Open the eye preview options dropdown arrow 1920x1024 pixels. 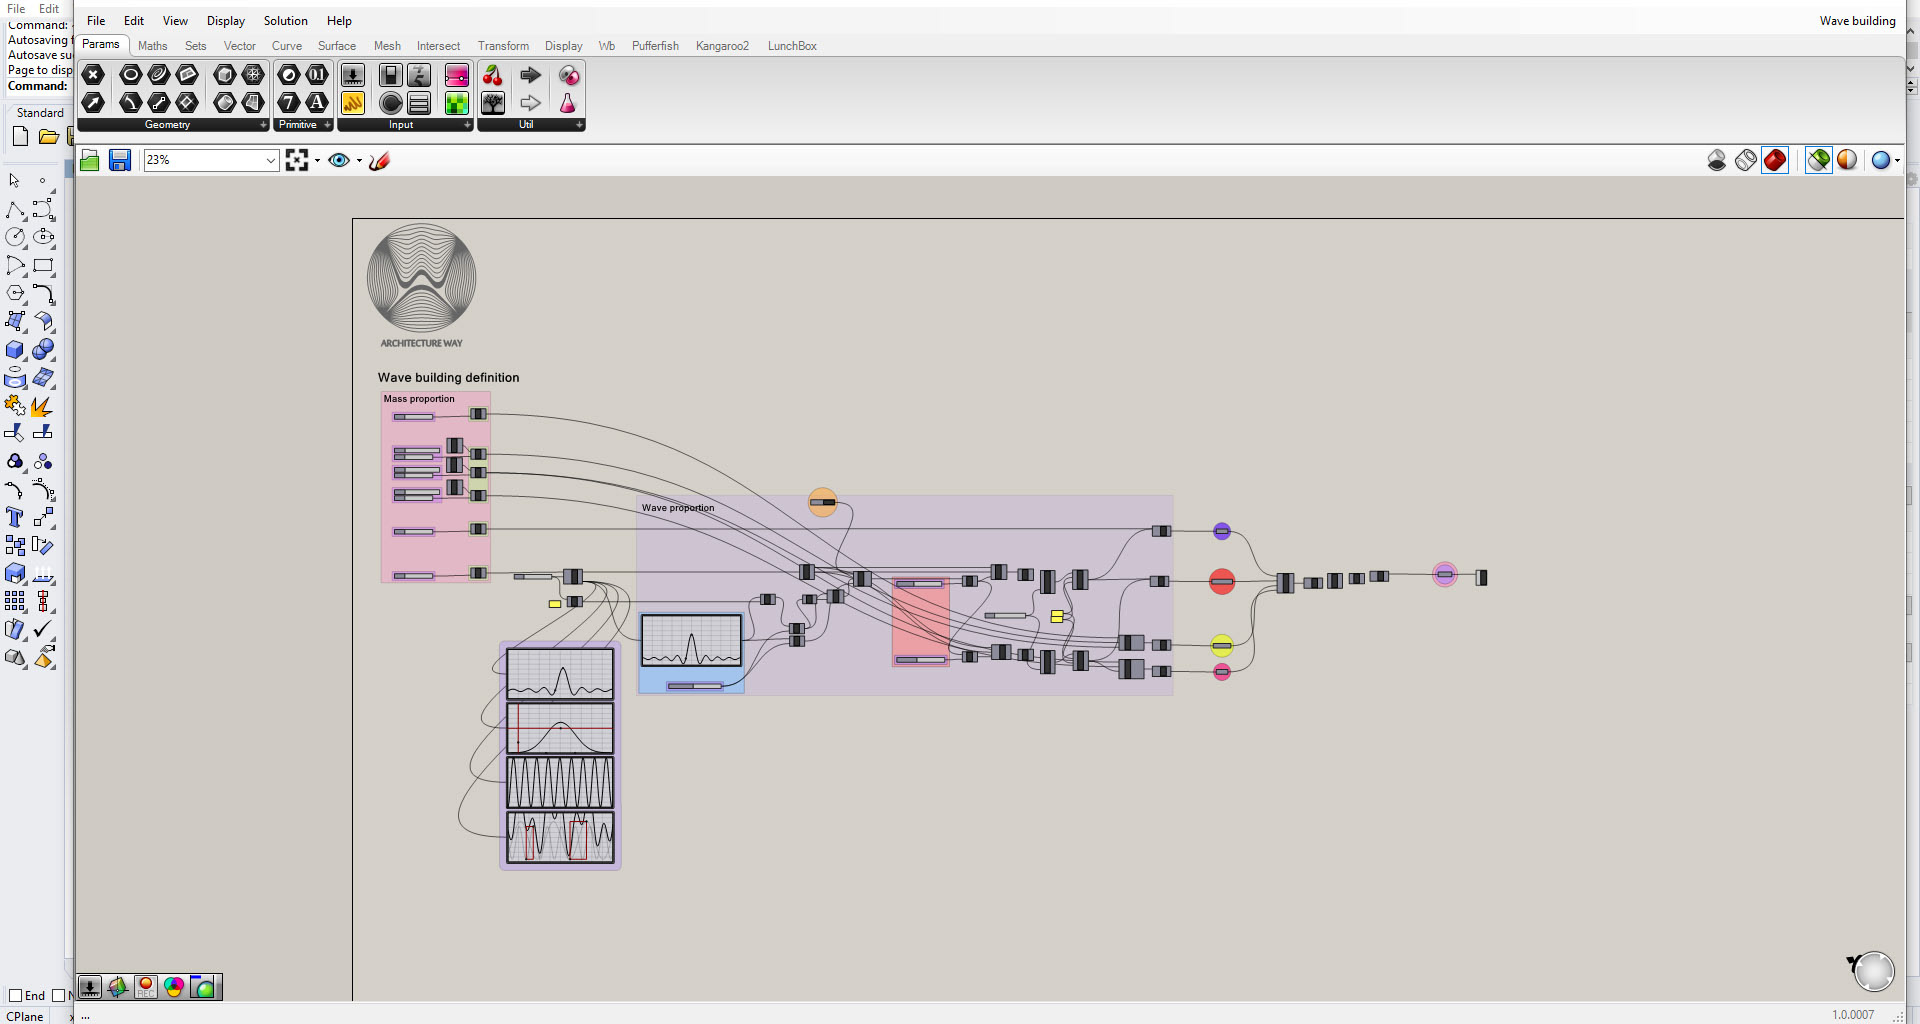[x=359, y=160]
